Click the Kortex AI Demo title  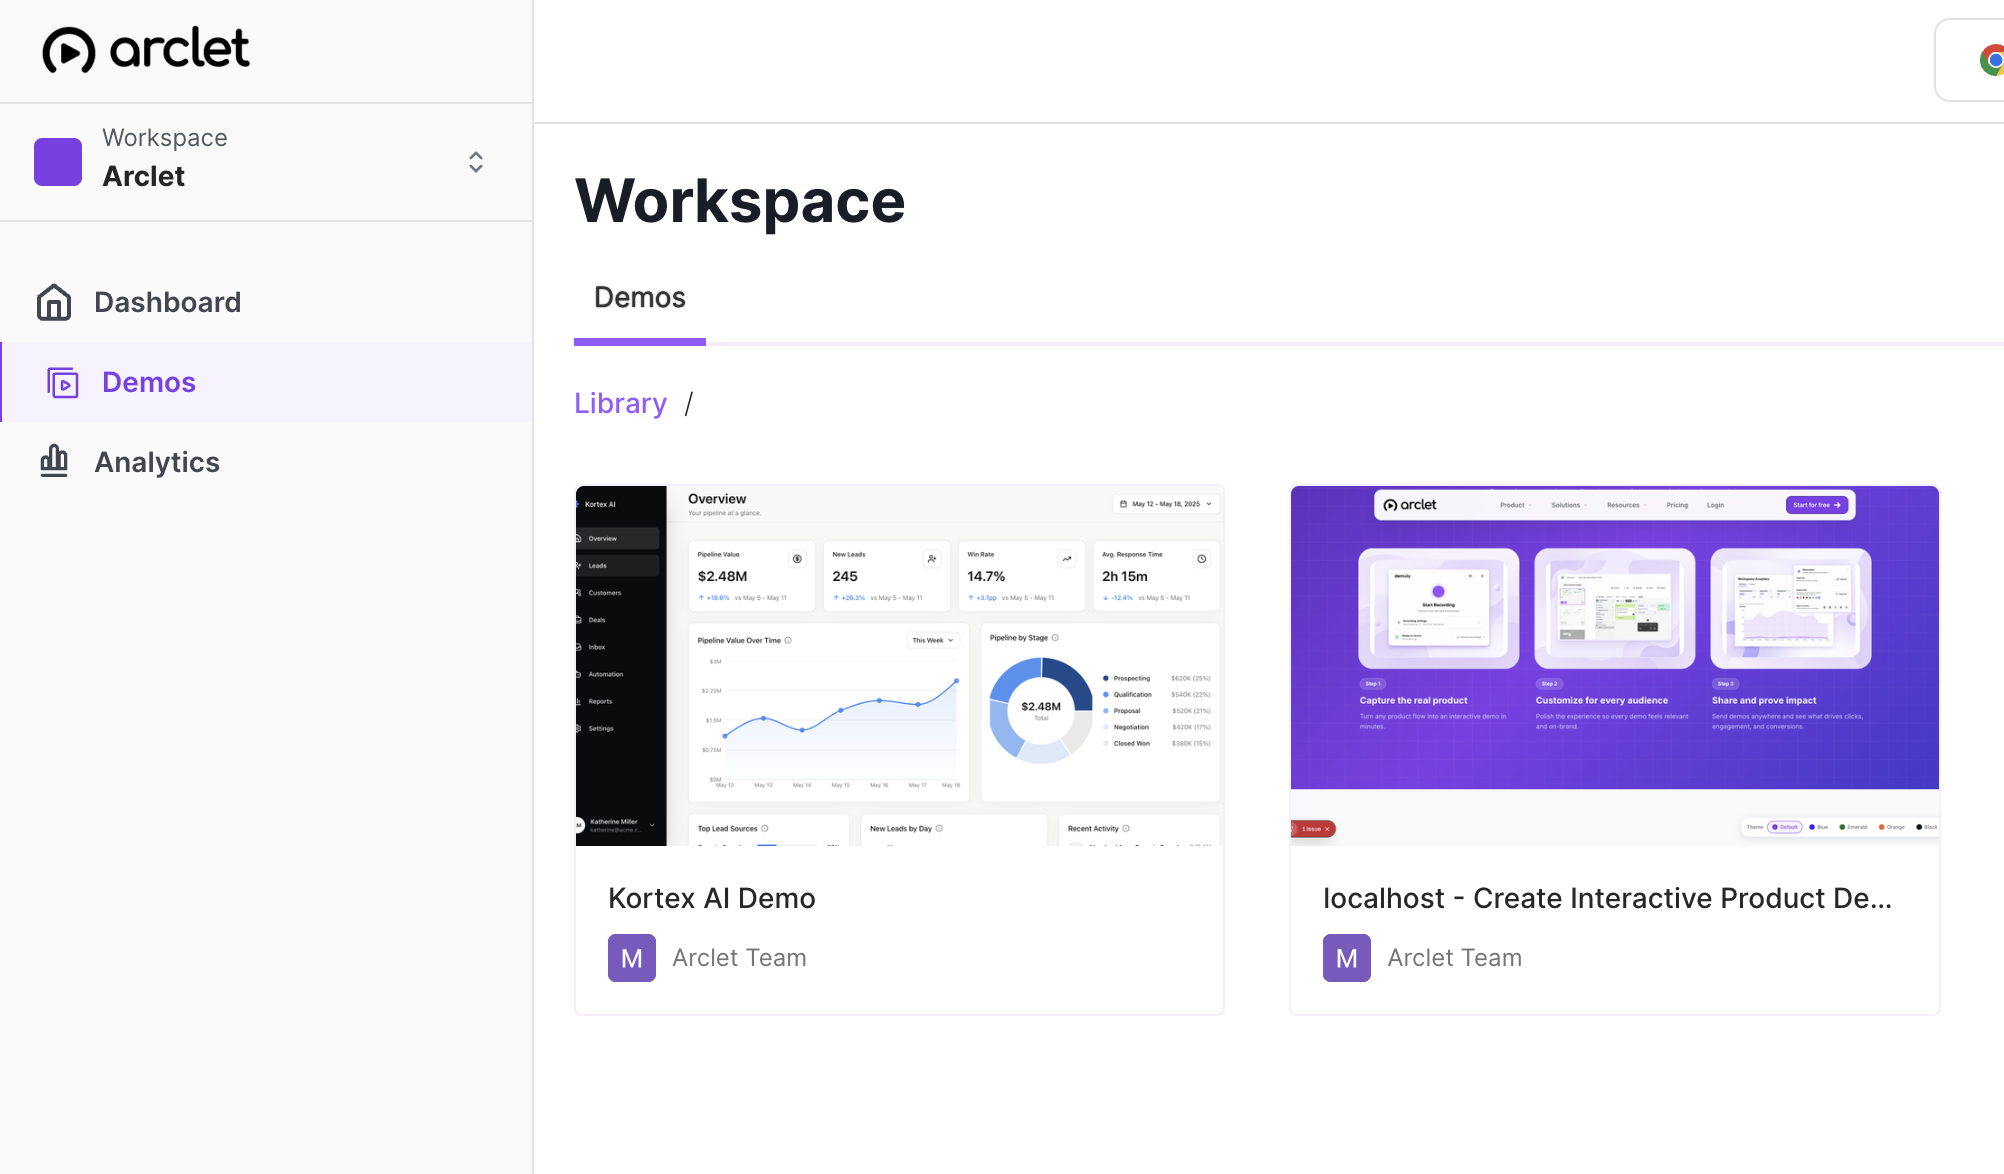tap(712, 898)
